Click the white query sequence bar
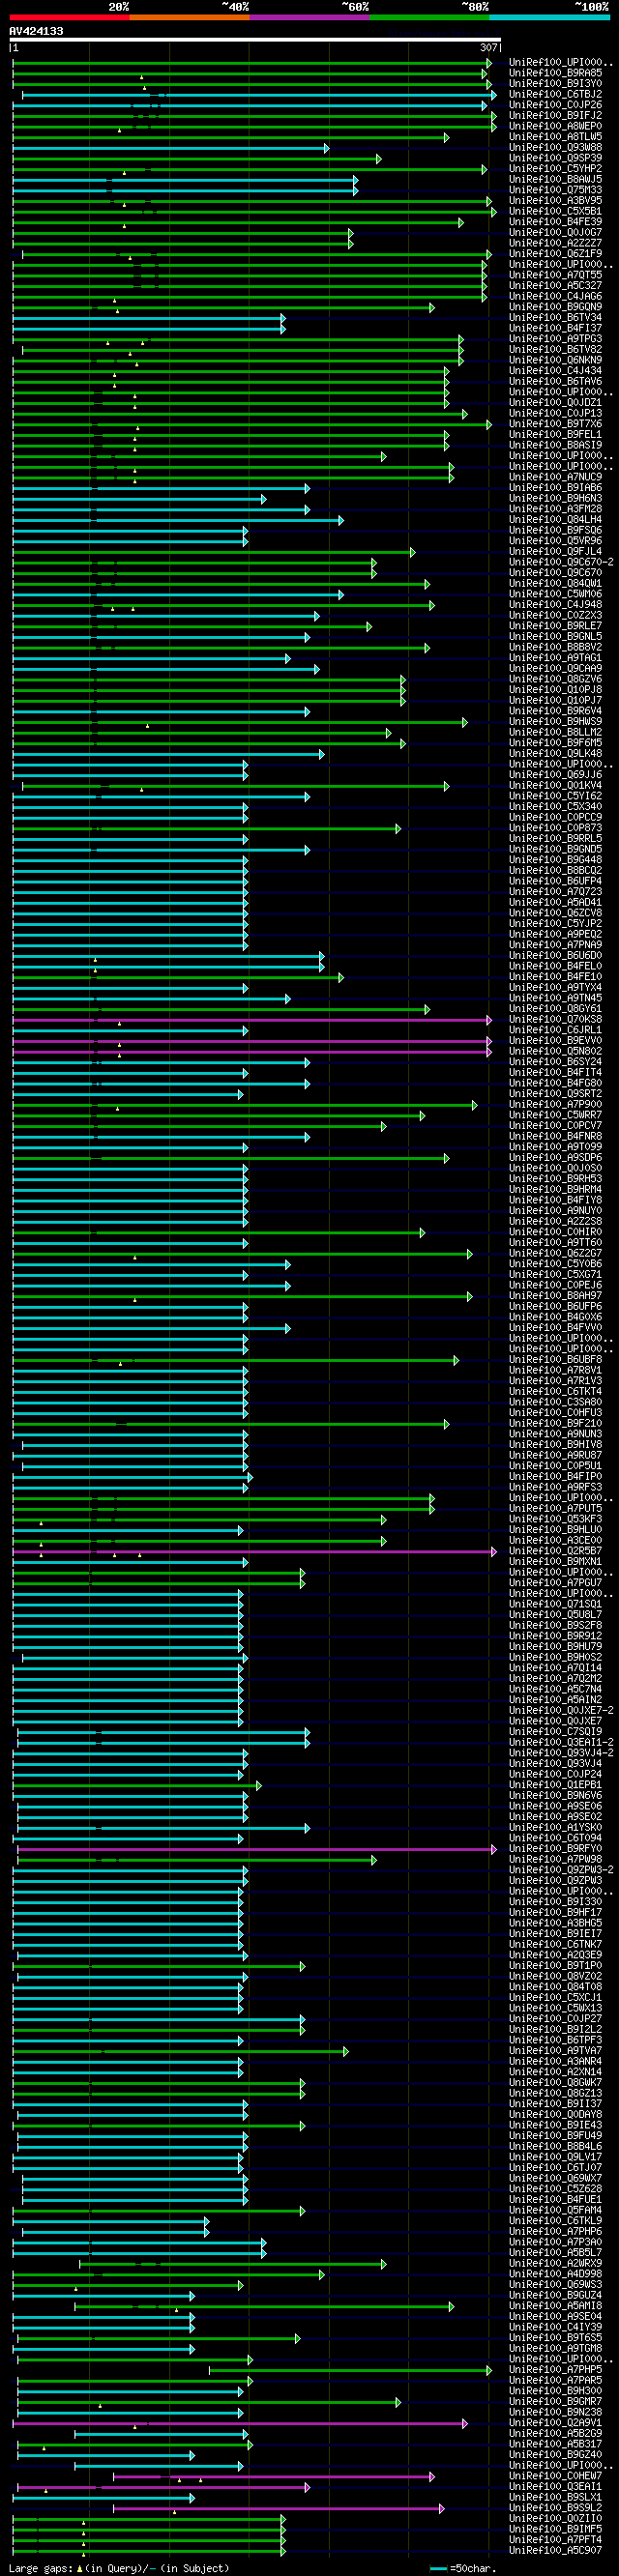Viewport: 619px width, 2576px height. [x=255, y=40]
